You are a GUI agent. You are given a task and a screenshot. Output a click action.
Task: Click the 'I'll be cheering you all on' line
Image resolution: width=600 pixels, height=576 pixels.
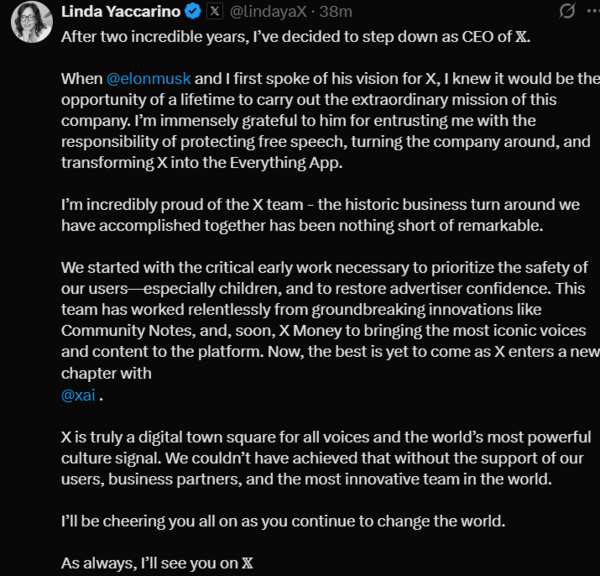pos(283,521)
